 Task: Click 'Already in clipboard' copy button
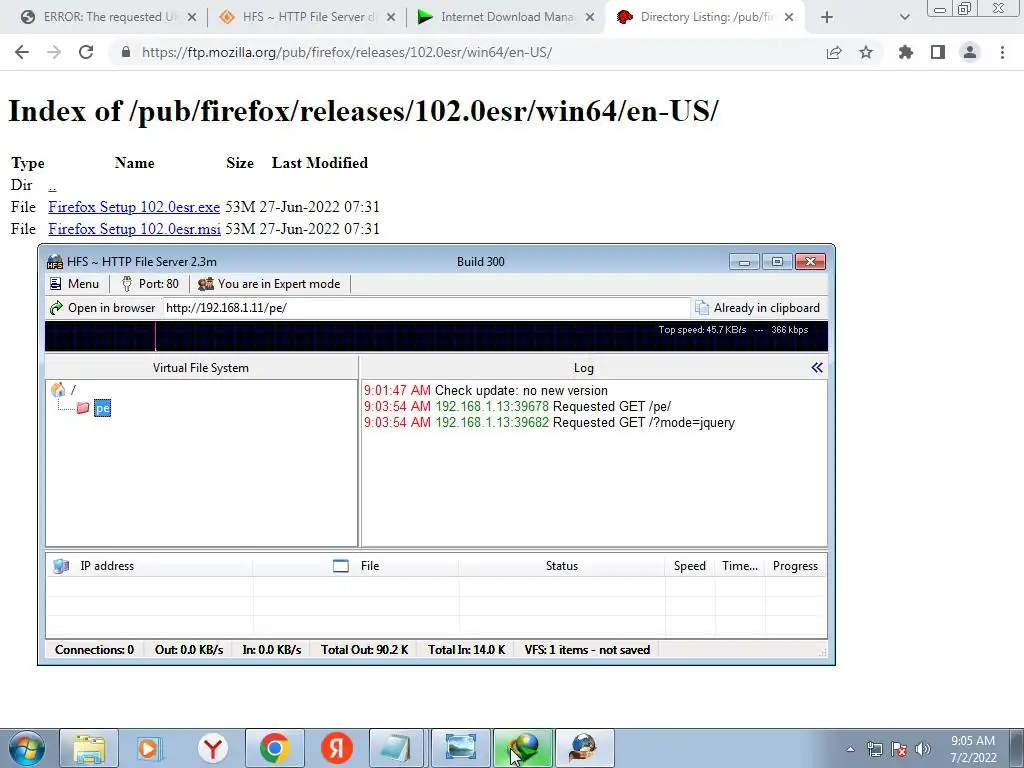coord(758,308)
